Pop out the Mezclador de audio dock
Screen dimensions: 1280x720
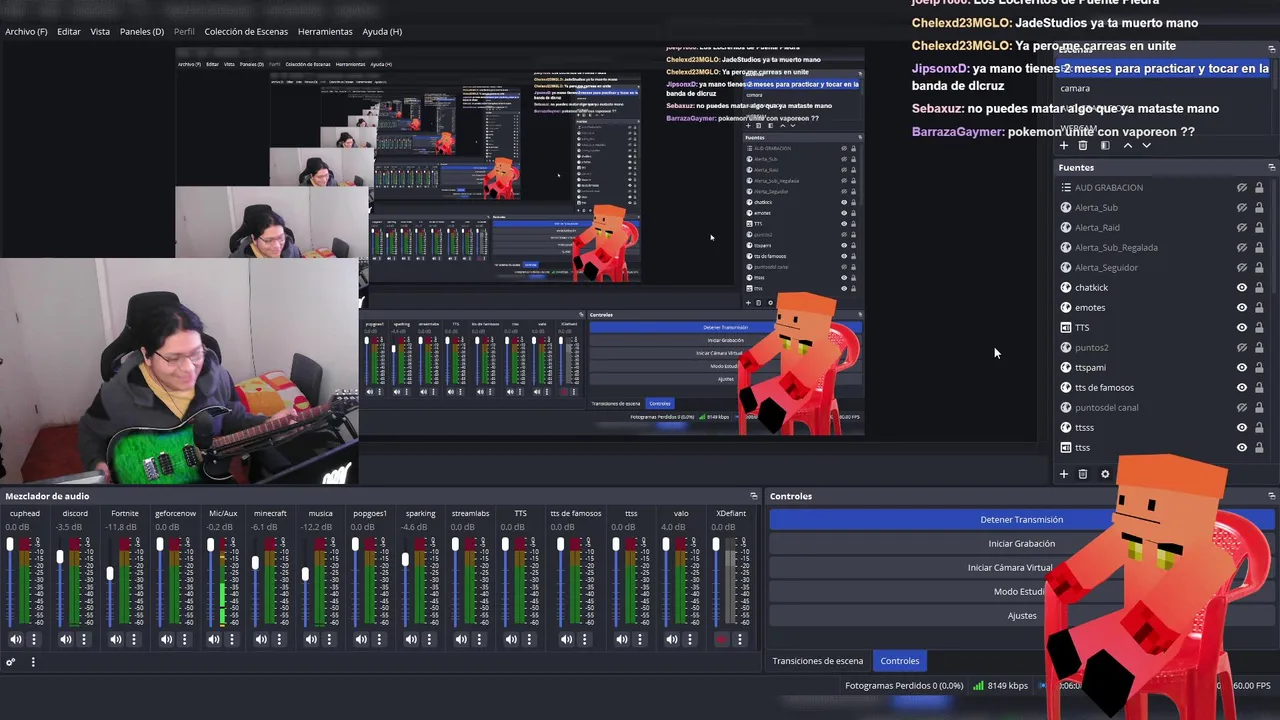click(x=754, y=496)
